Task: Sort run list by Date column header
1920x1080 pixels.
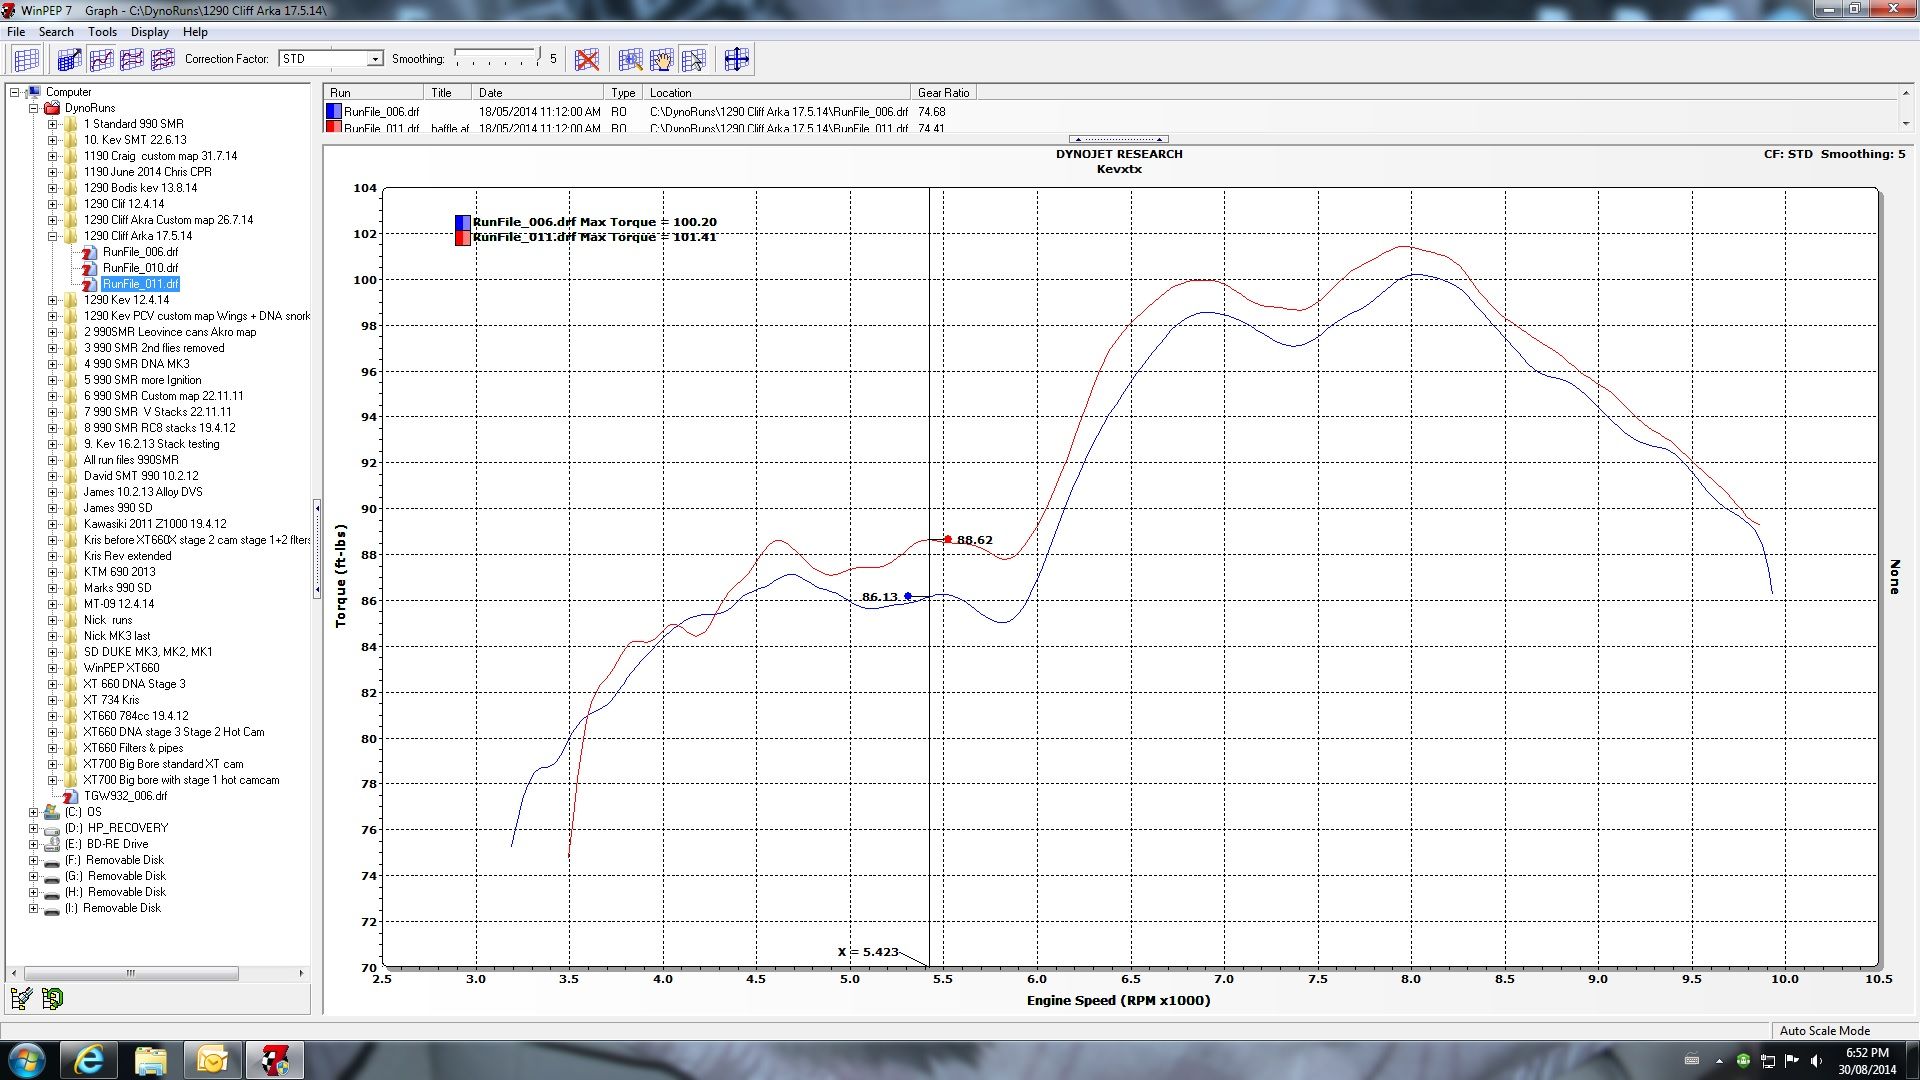Action: pos(538,92)
